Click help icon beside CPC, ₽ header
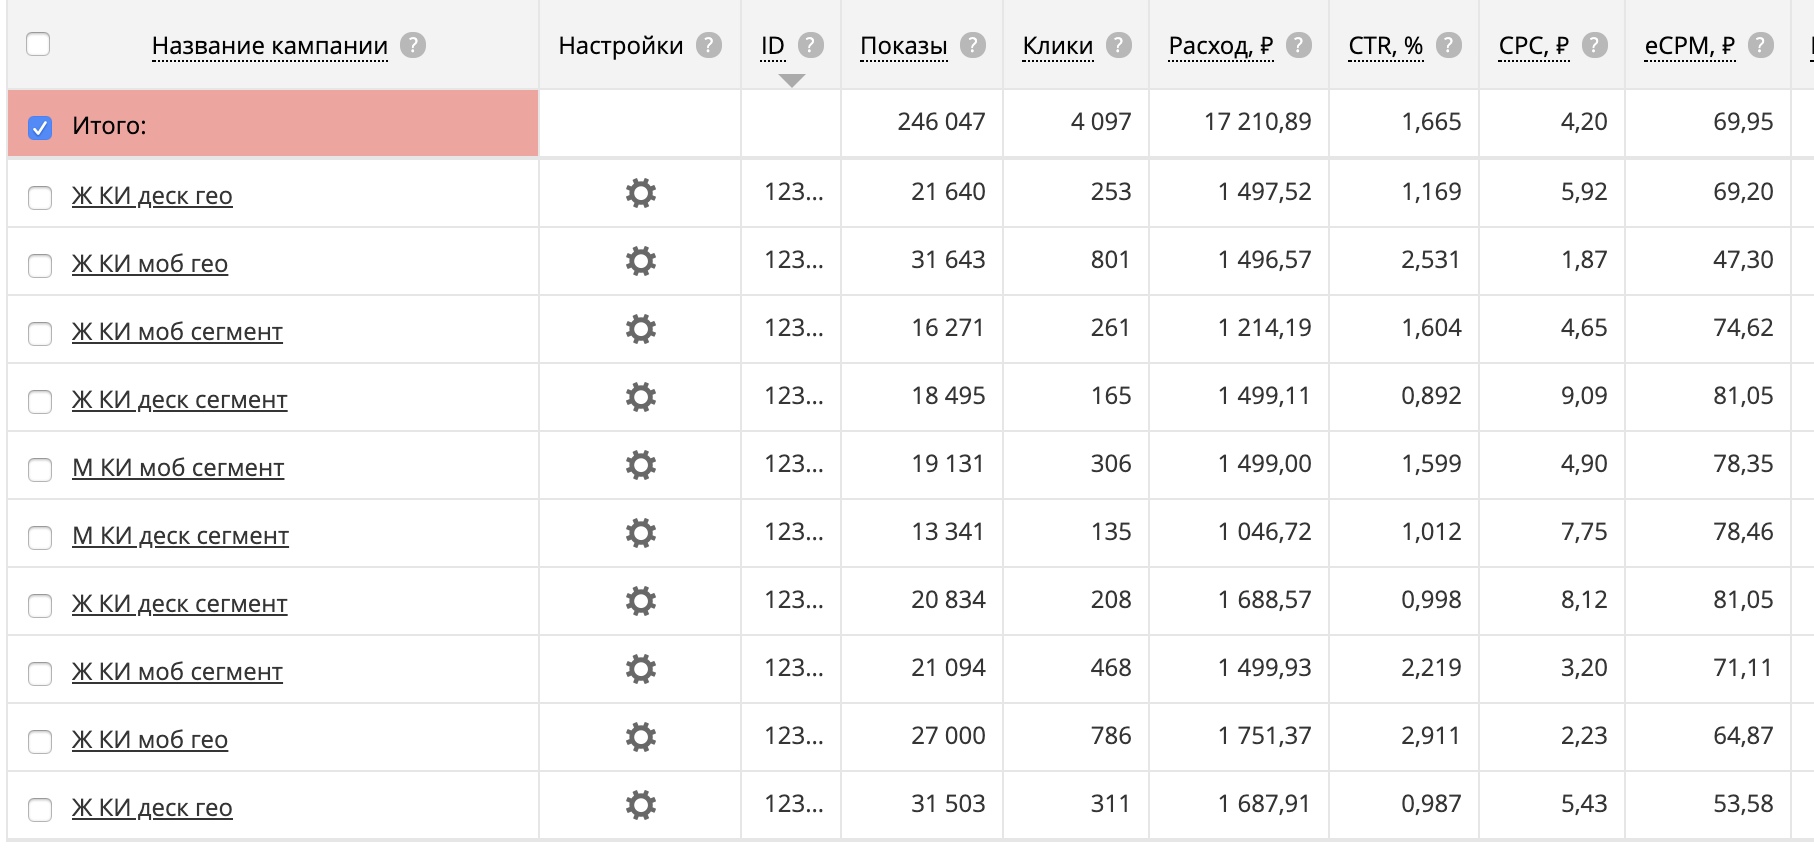 point(1595,46)
